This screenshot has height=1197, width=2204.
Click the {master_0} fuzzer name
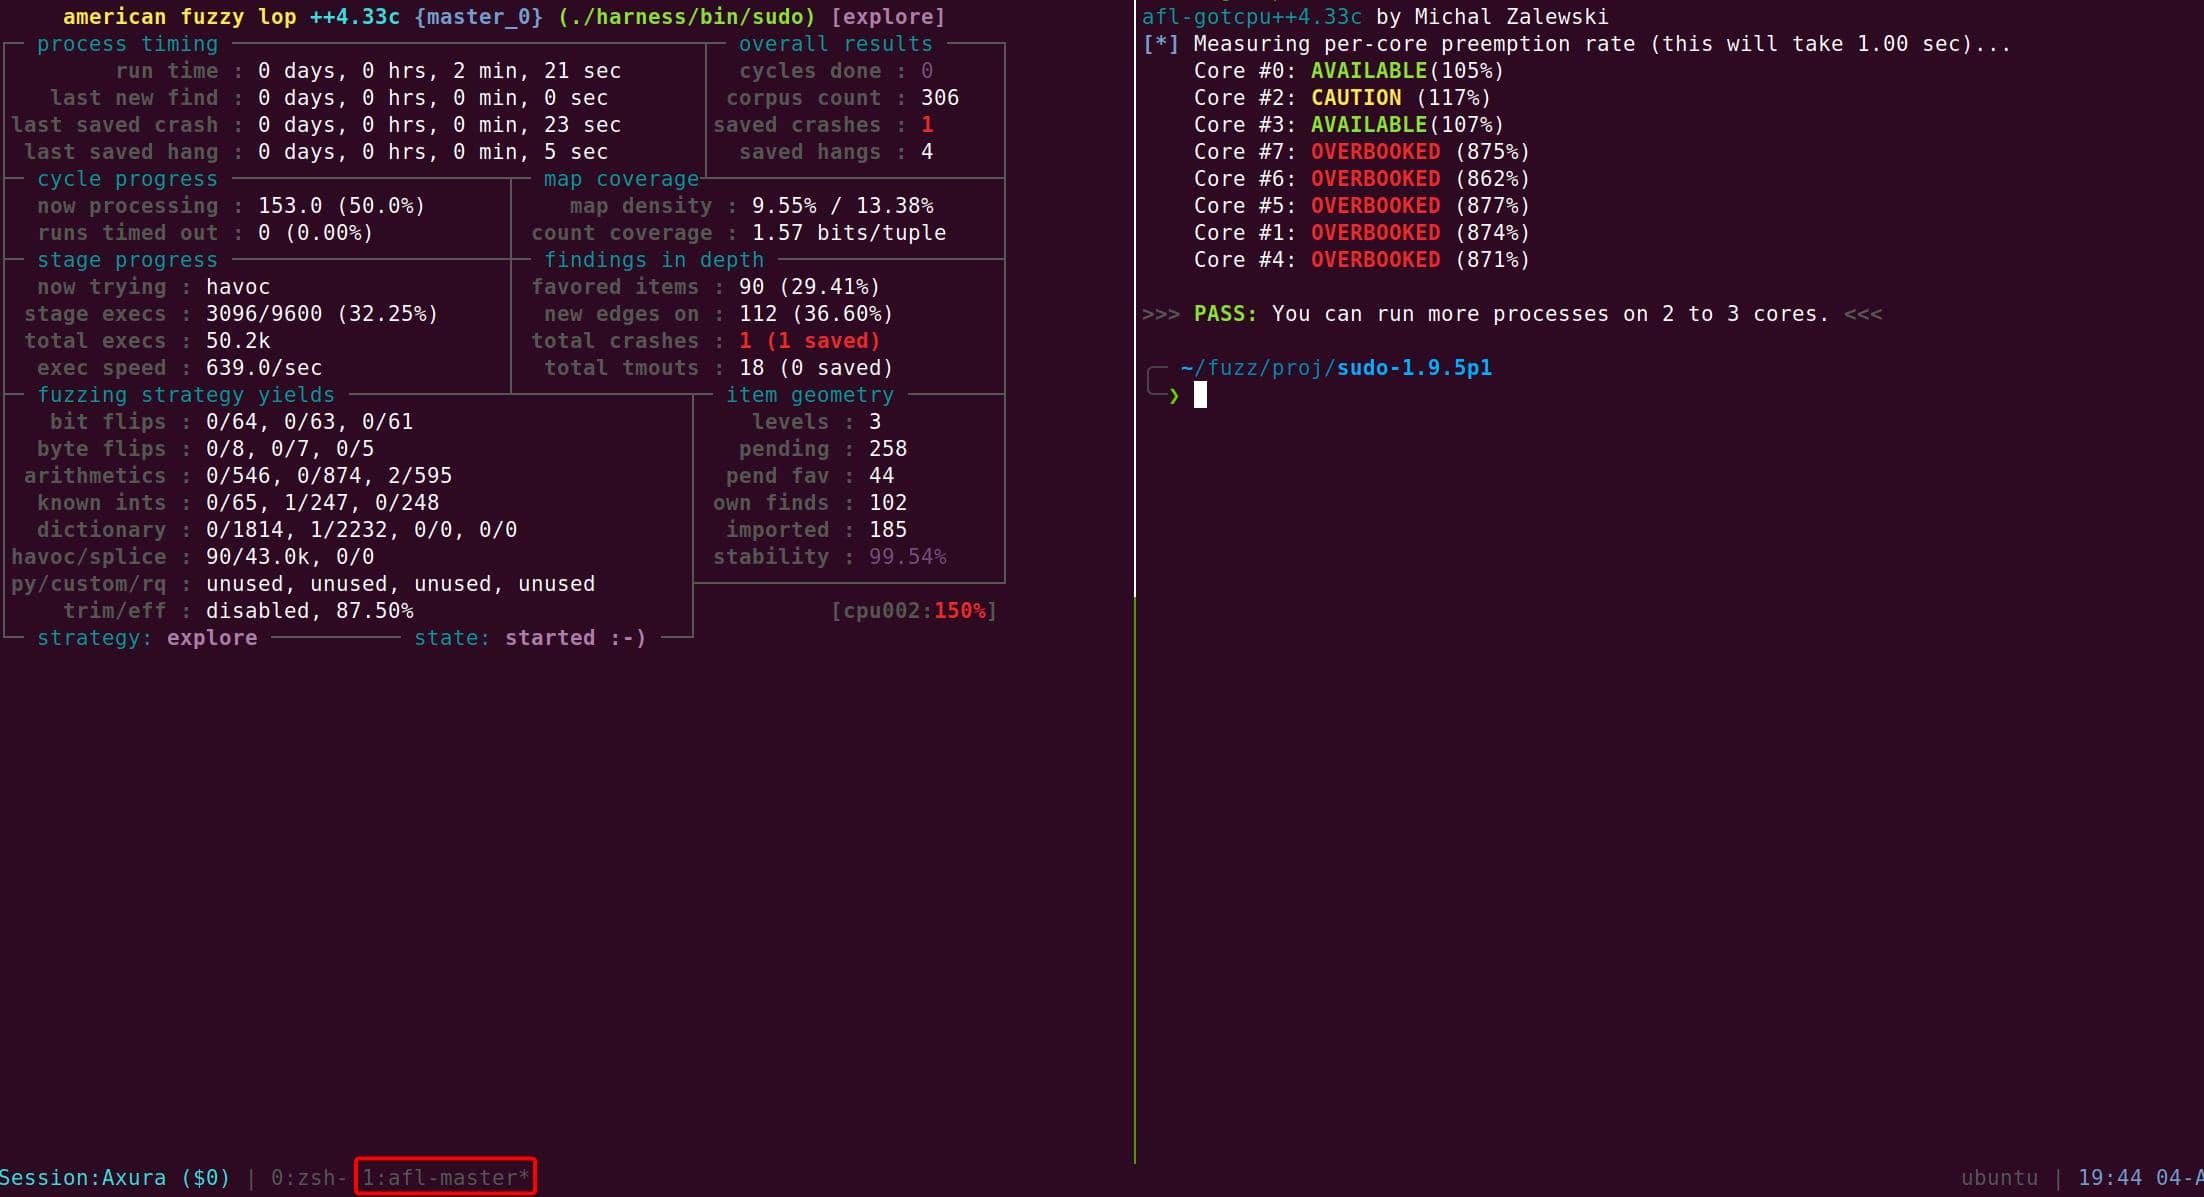(x=478, y=16)
